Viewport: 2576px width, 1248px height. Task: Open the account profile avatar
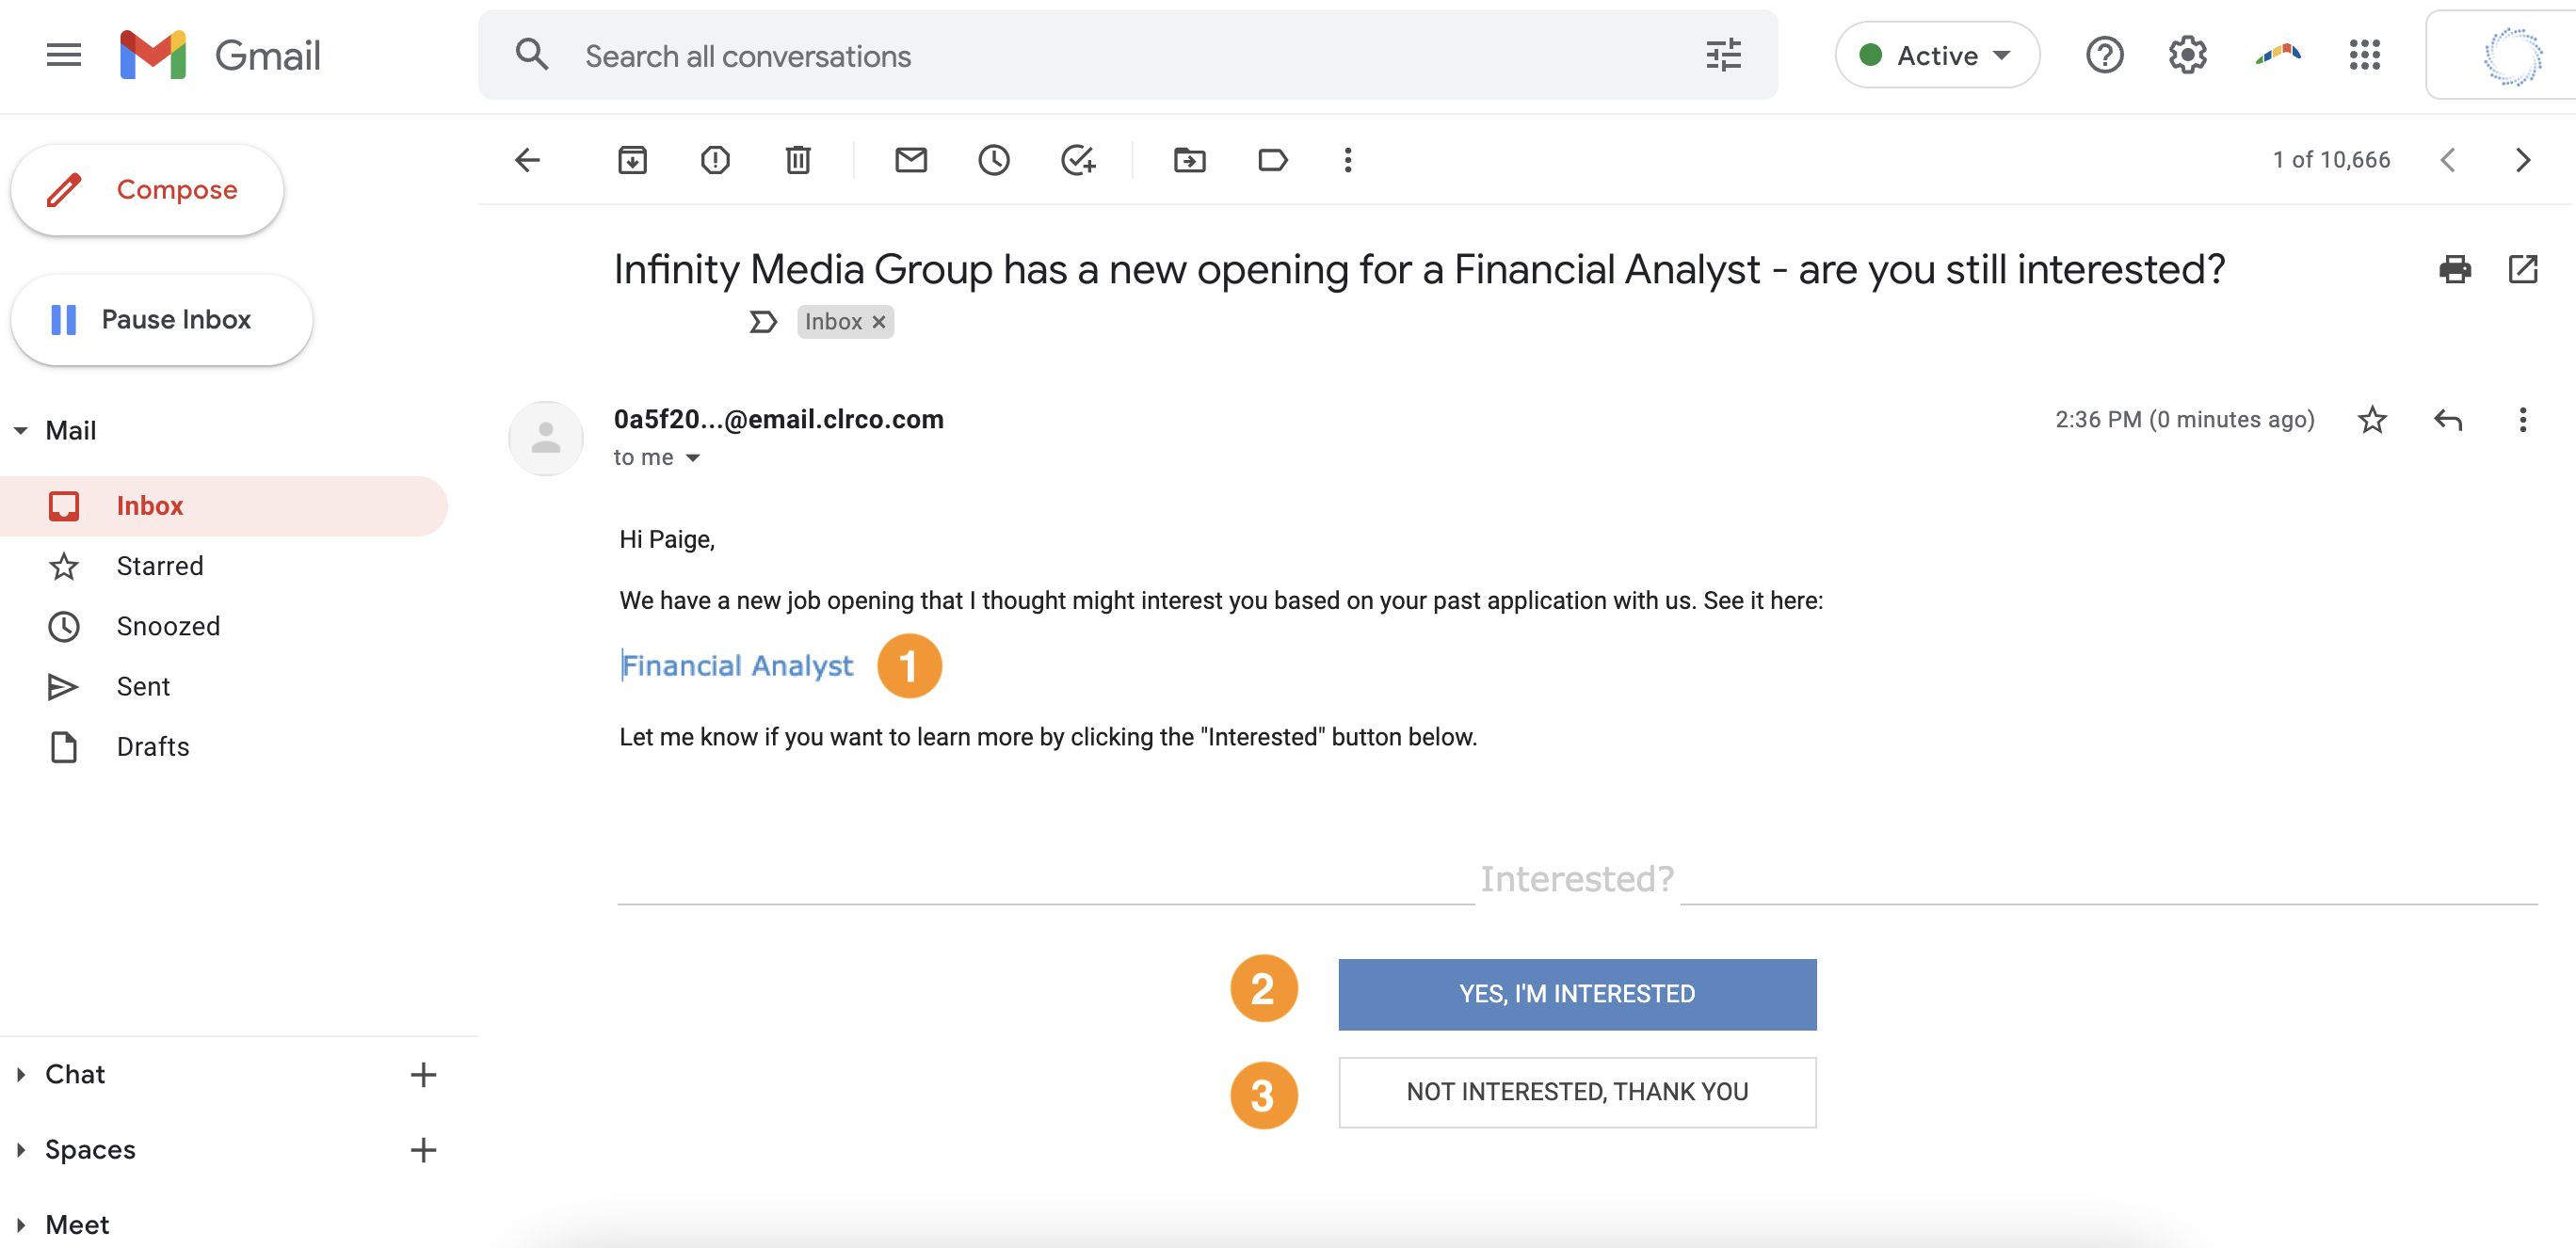point(2511,56)
